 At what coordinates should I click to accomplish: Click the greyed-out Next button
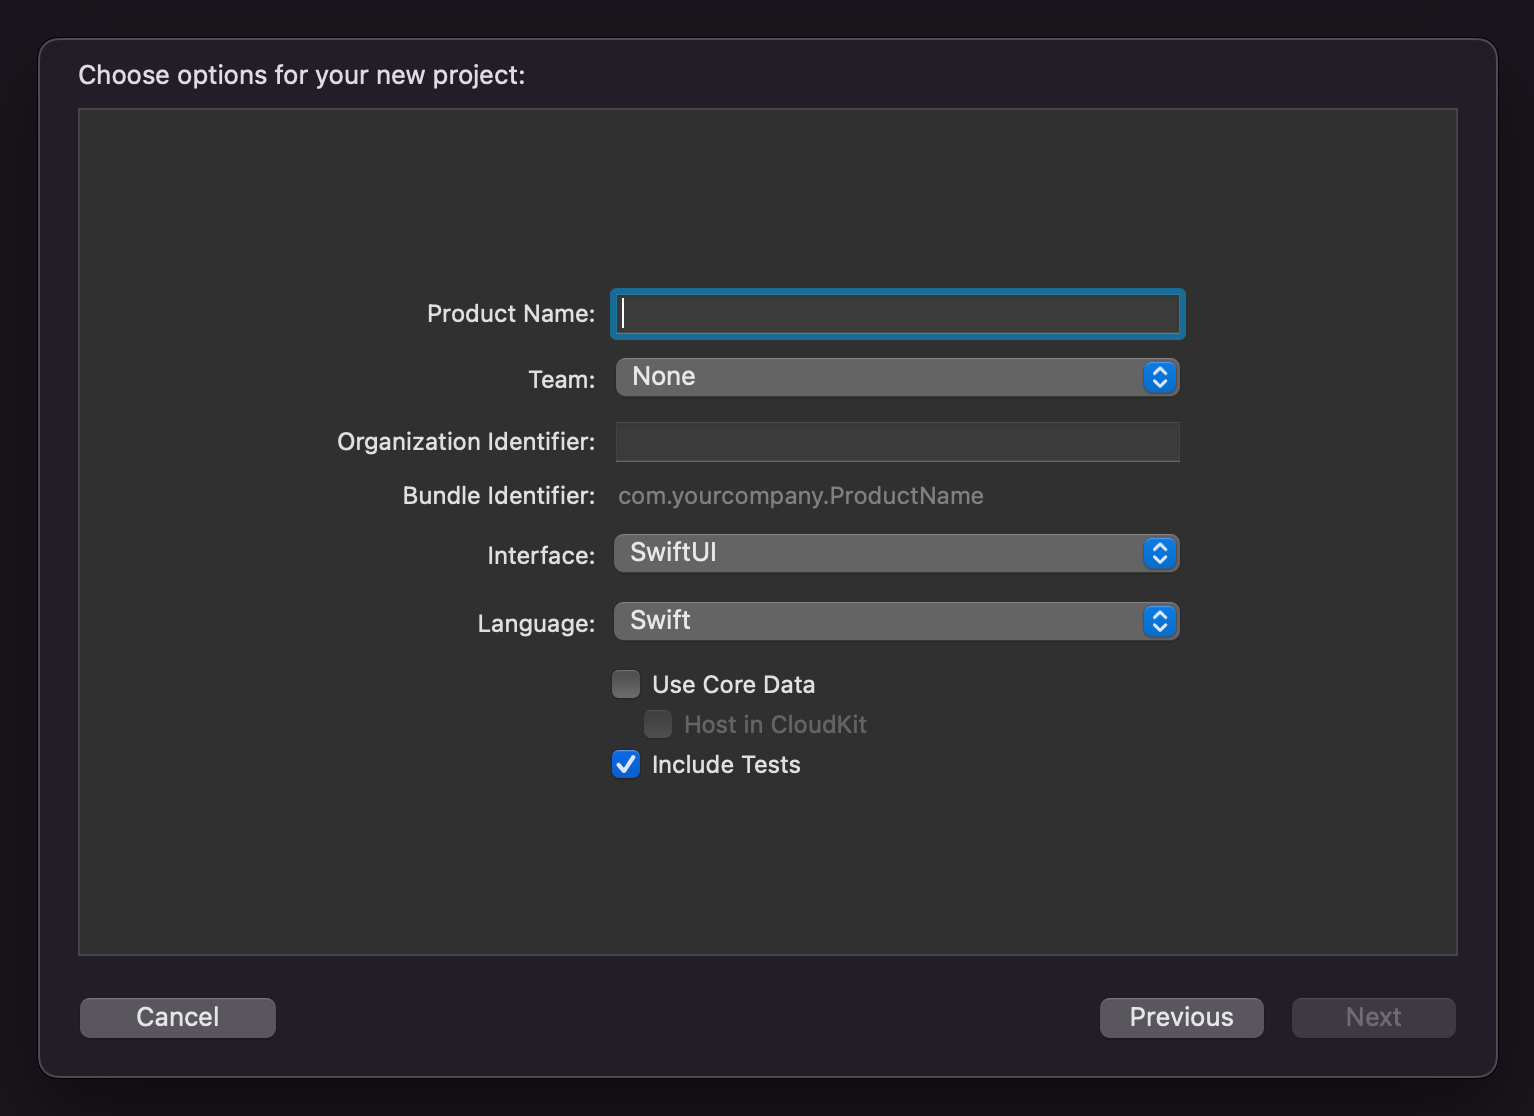[1373, 1017]
